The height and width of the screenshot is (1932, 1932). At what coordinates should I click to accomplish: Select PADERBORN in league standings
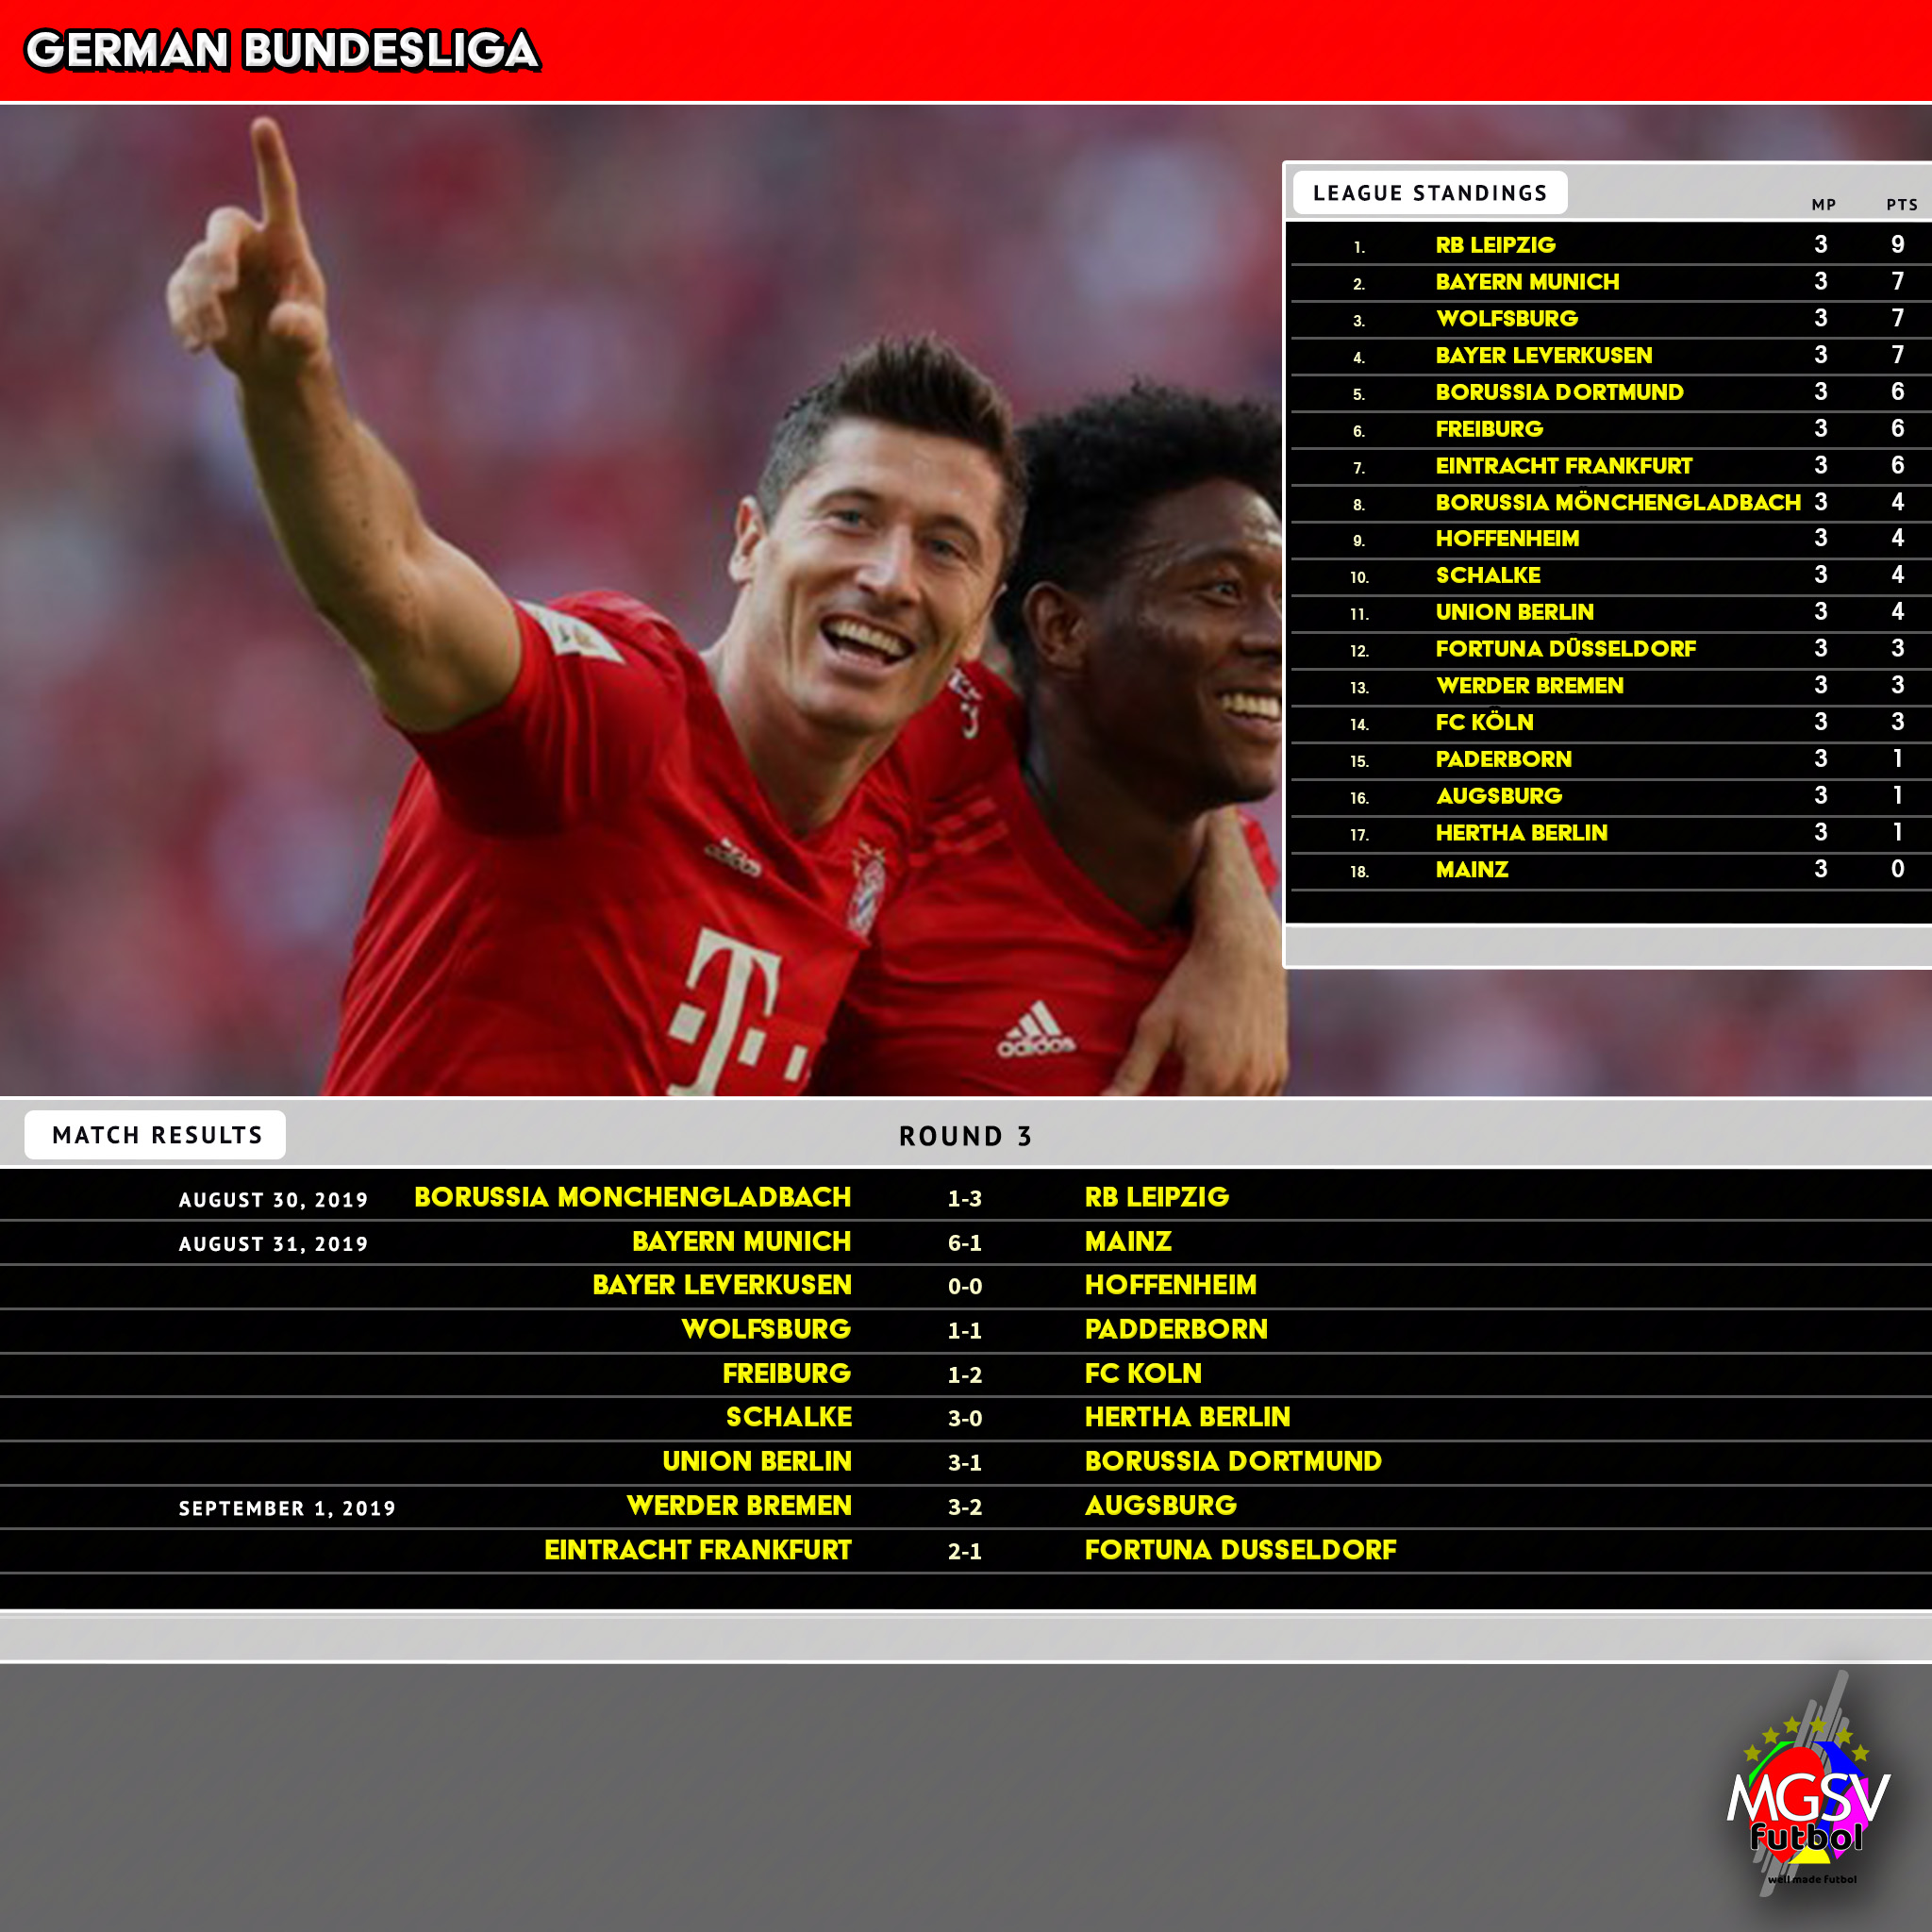(x=1503, y=759)
